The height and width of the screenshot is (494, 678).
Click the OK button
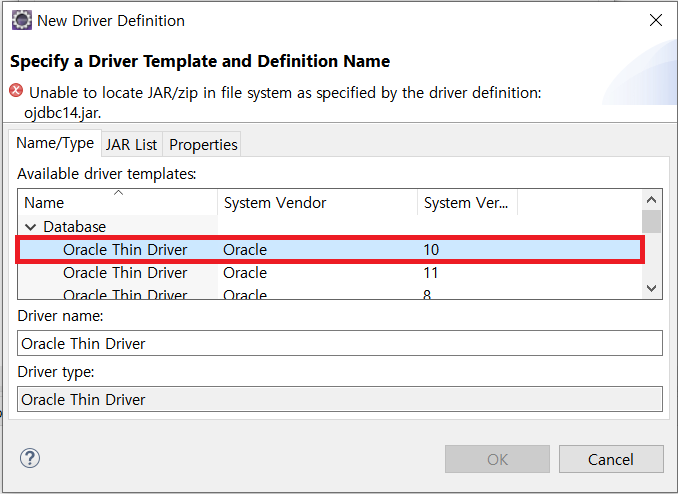(497, 459)
